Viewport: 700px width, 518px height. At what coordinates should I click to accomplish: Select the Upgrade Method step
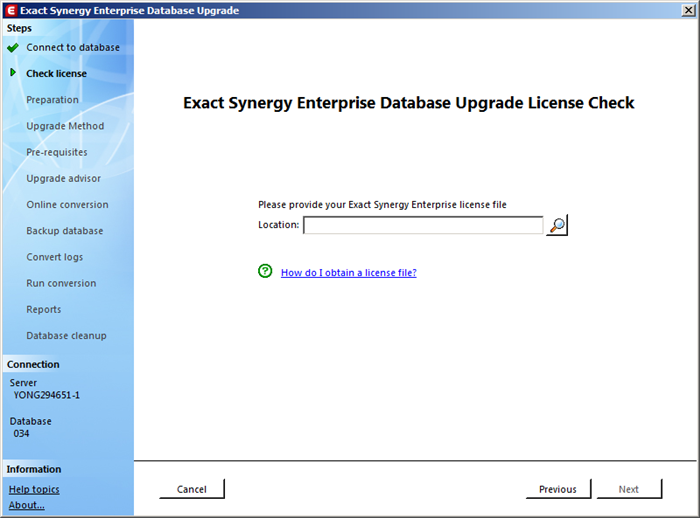pos(65,126)
